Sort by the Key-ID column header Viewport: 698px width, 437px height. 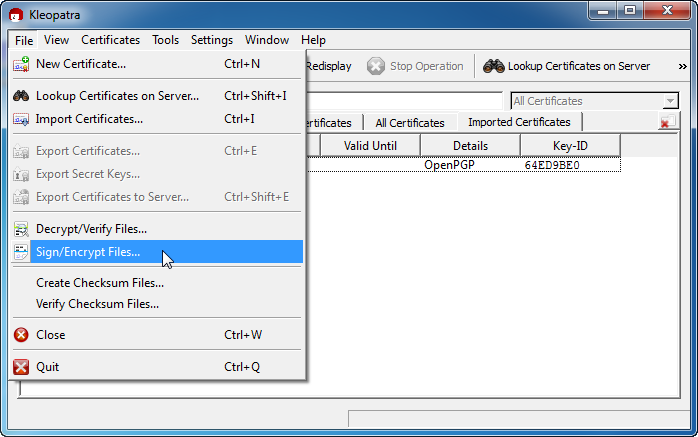(570, 146)
